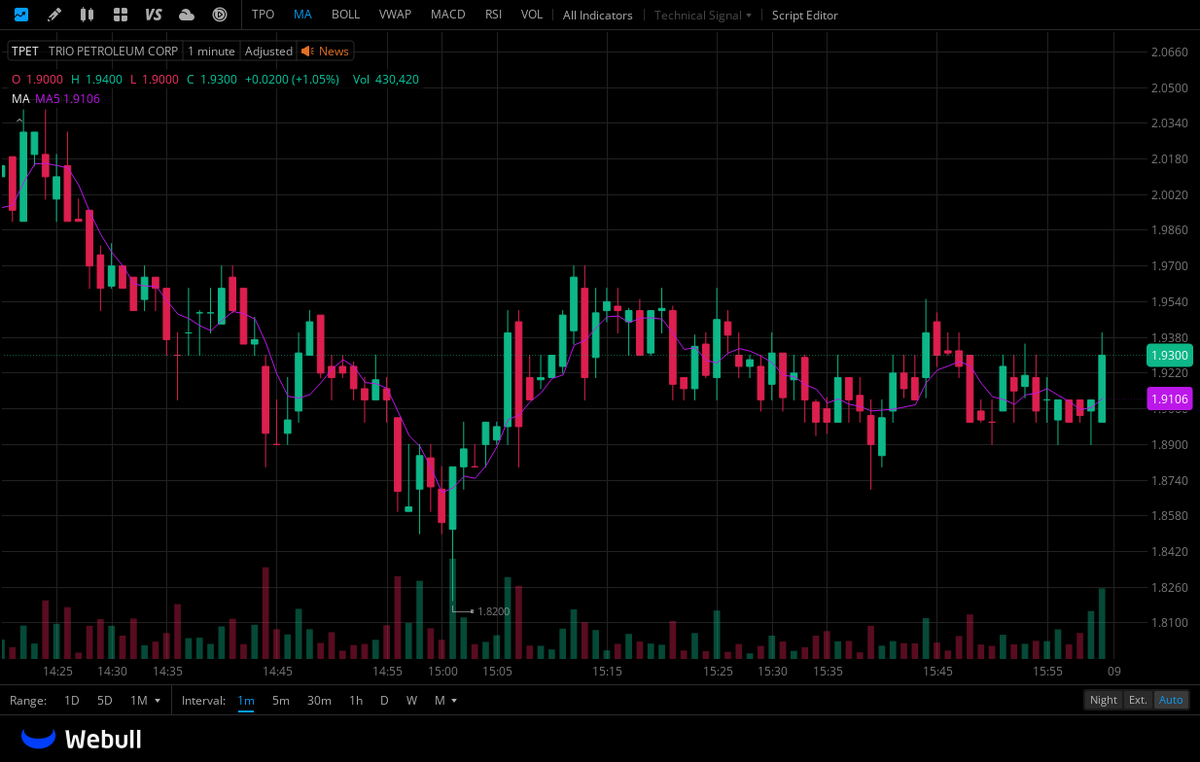Expand the 1M range dropdown
The height and width of the screenshot is (762, 1200).
click(145, 700)
